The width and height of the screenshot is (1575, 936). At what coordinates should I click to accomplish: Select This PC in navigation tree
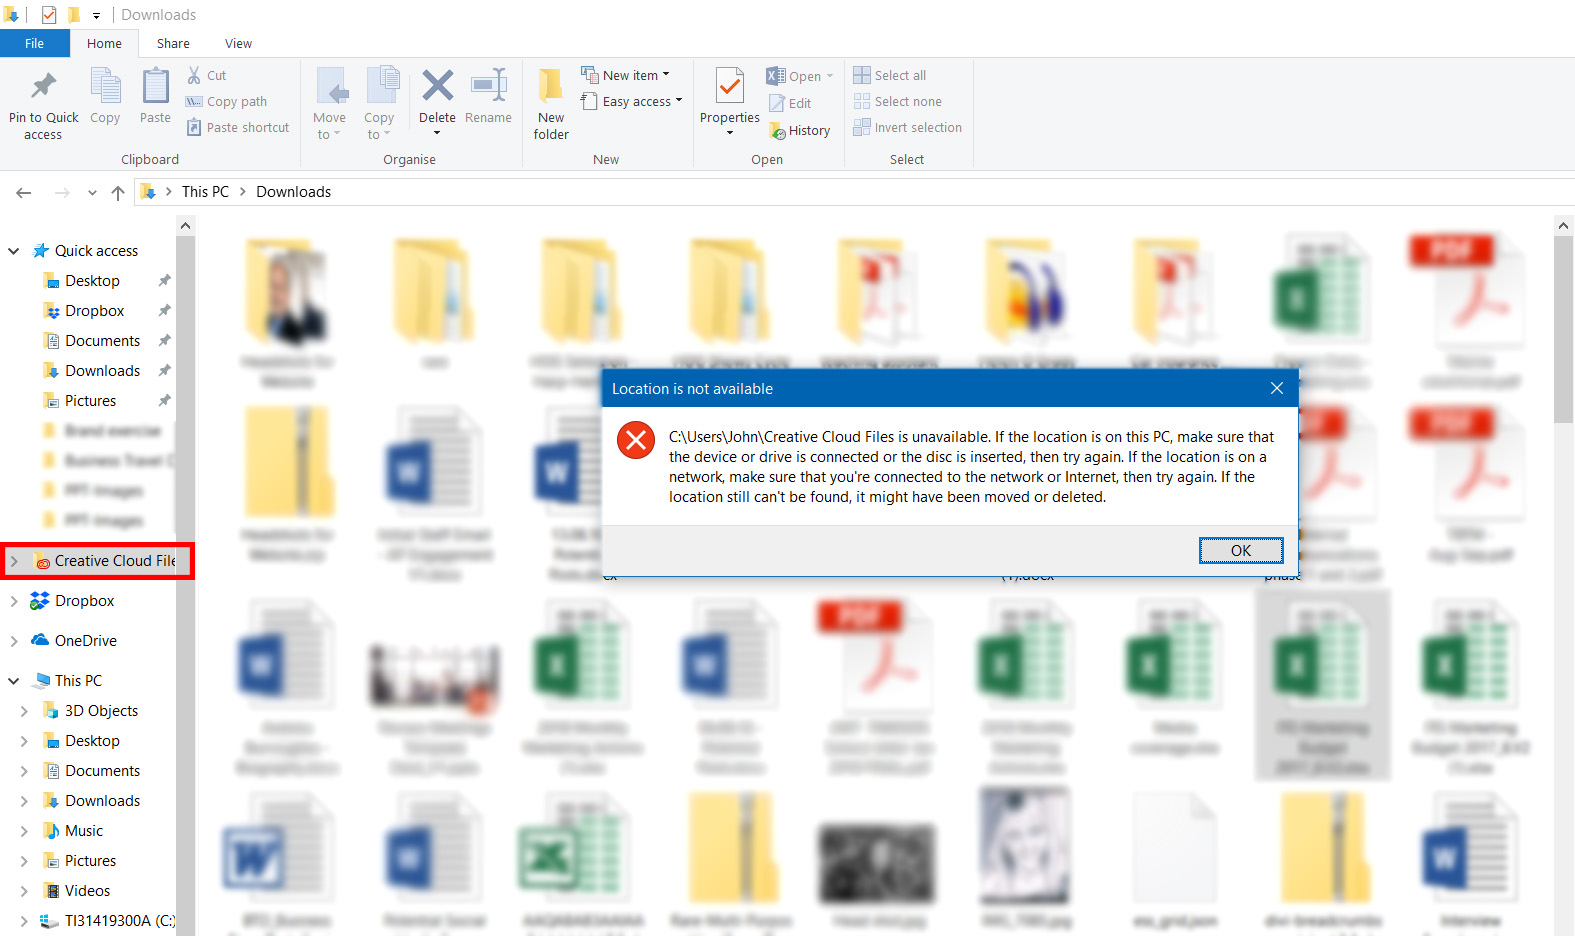78,680
